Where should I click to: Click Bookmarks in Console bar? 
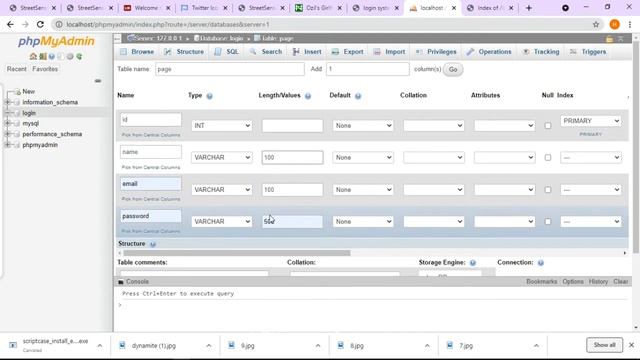541,282
